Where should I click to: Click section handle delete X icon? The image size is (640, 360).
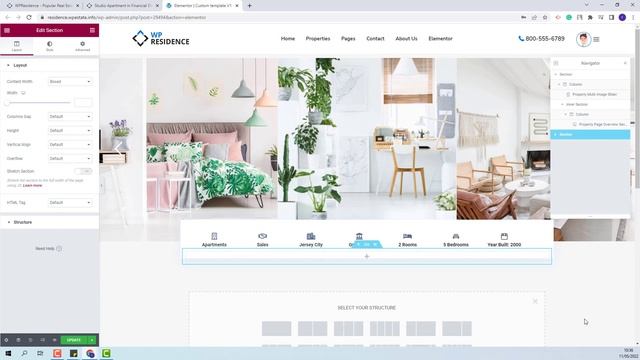pyautogui.click(x=375, y=244)
